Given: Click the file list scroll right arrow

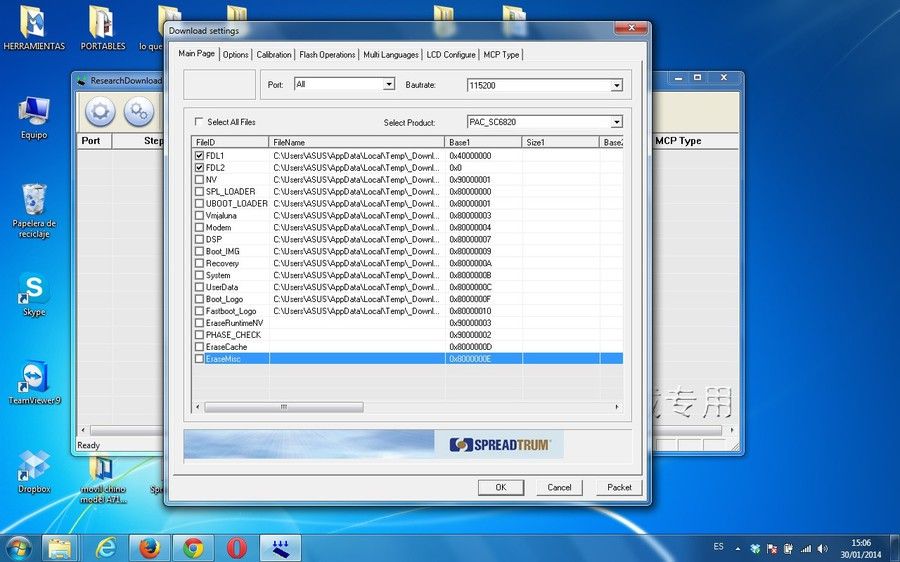Looking at the screenshot, I should point(617,407).
